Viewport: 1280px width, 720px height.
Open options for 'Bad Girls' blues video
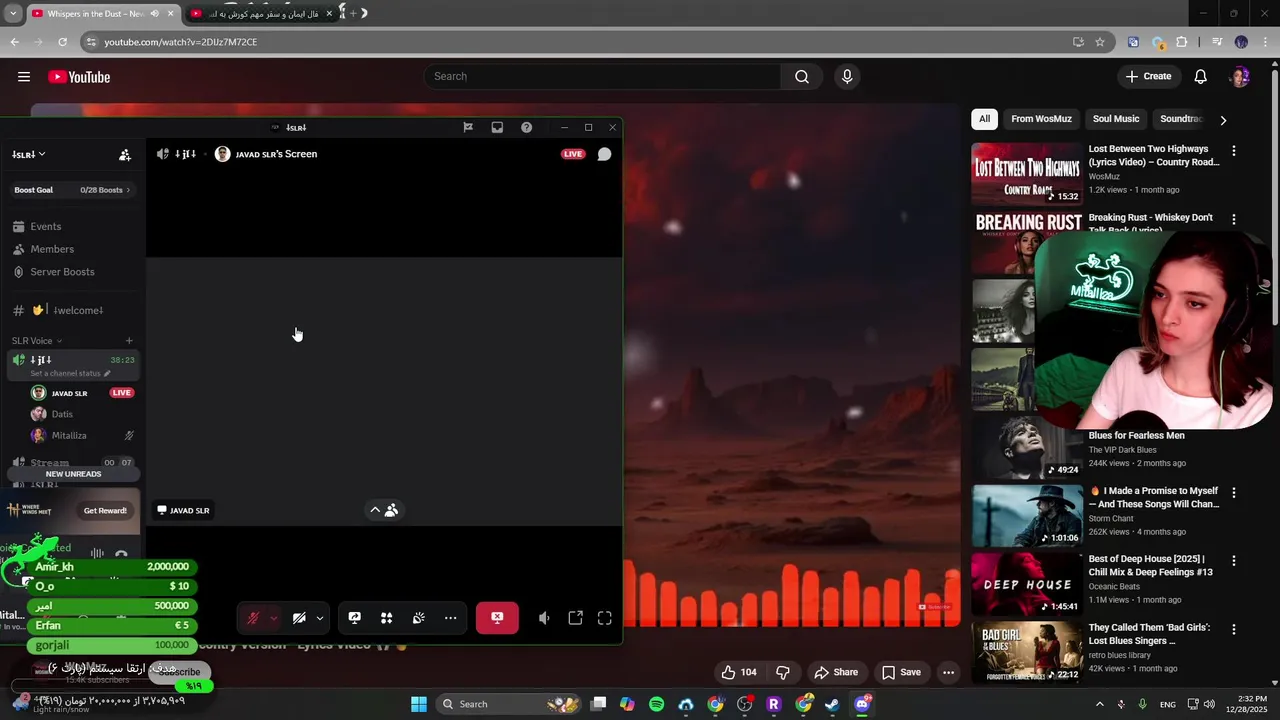[1234, 630]
